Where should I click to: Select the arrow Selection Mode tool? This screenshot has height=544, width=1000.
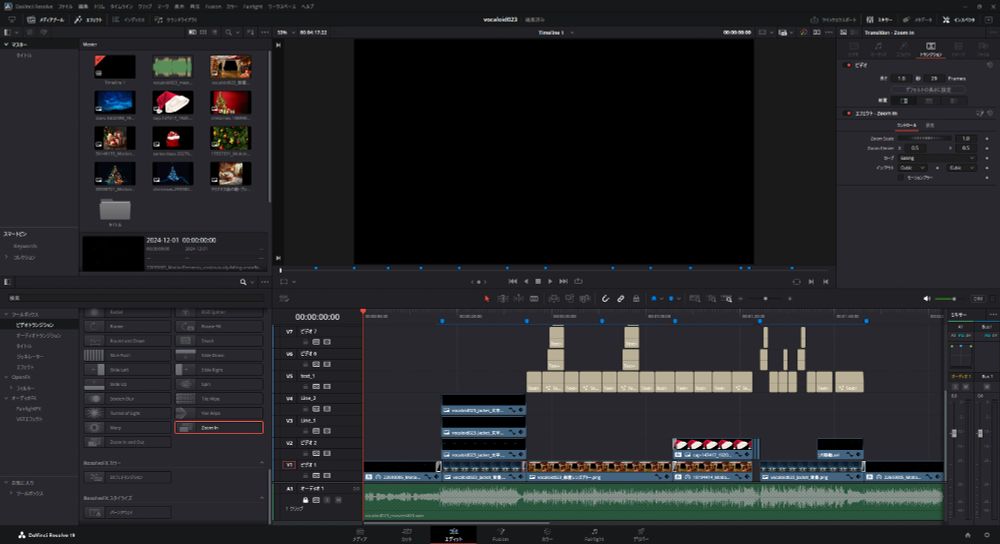487,298
